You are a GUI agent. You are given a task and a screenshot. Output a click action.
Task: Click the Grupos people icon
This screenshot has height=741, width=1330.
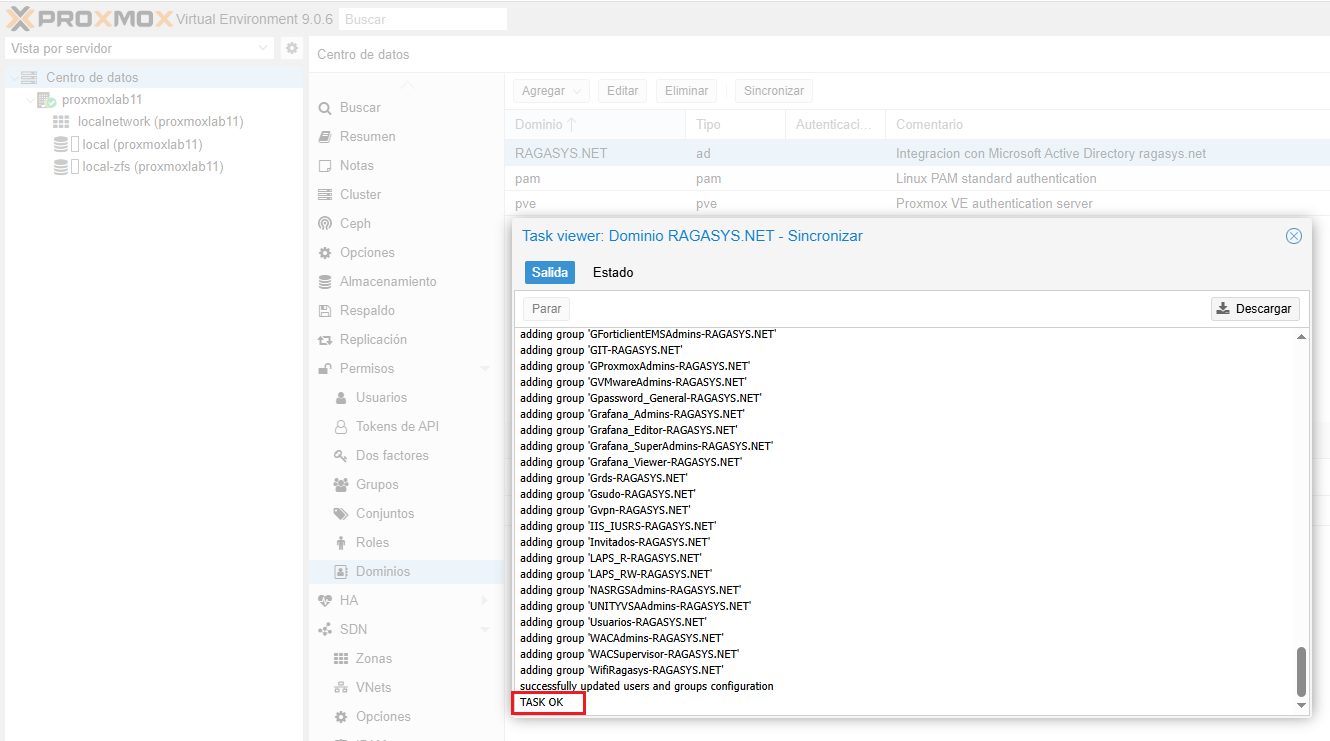[340, 485]
